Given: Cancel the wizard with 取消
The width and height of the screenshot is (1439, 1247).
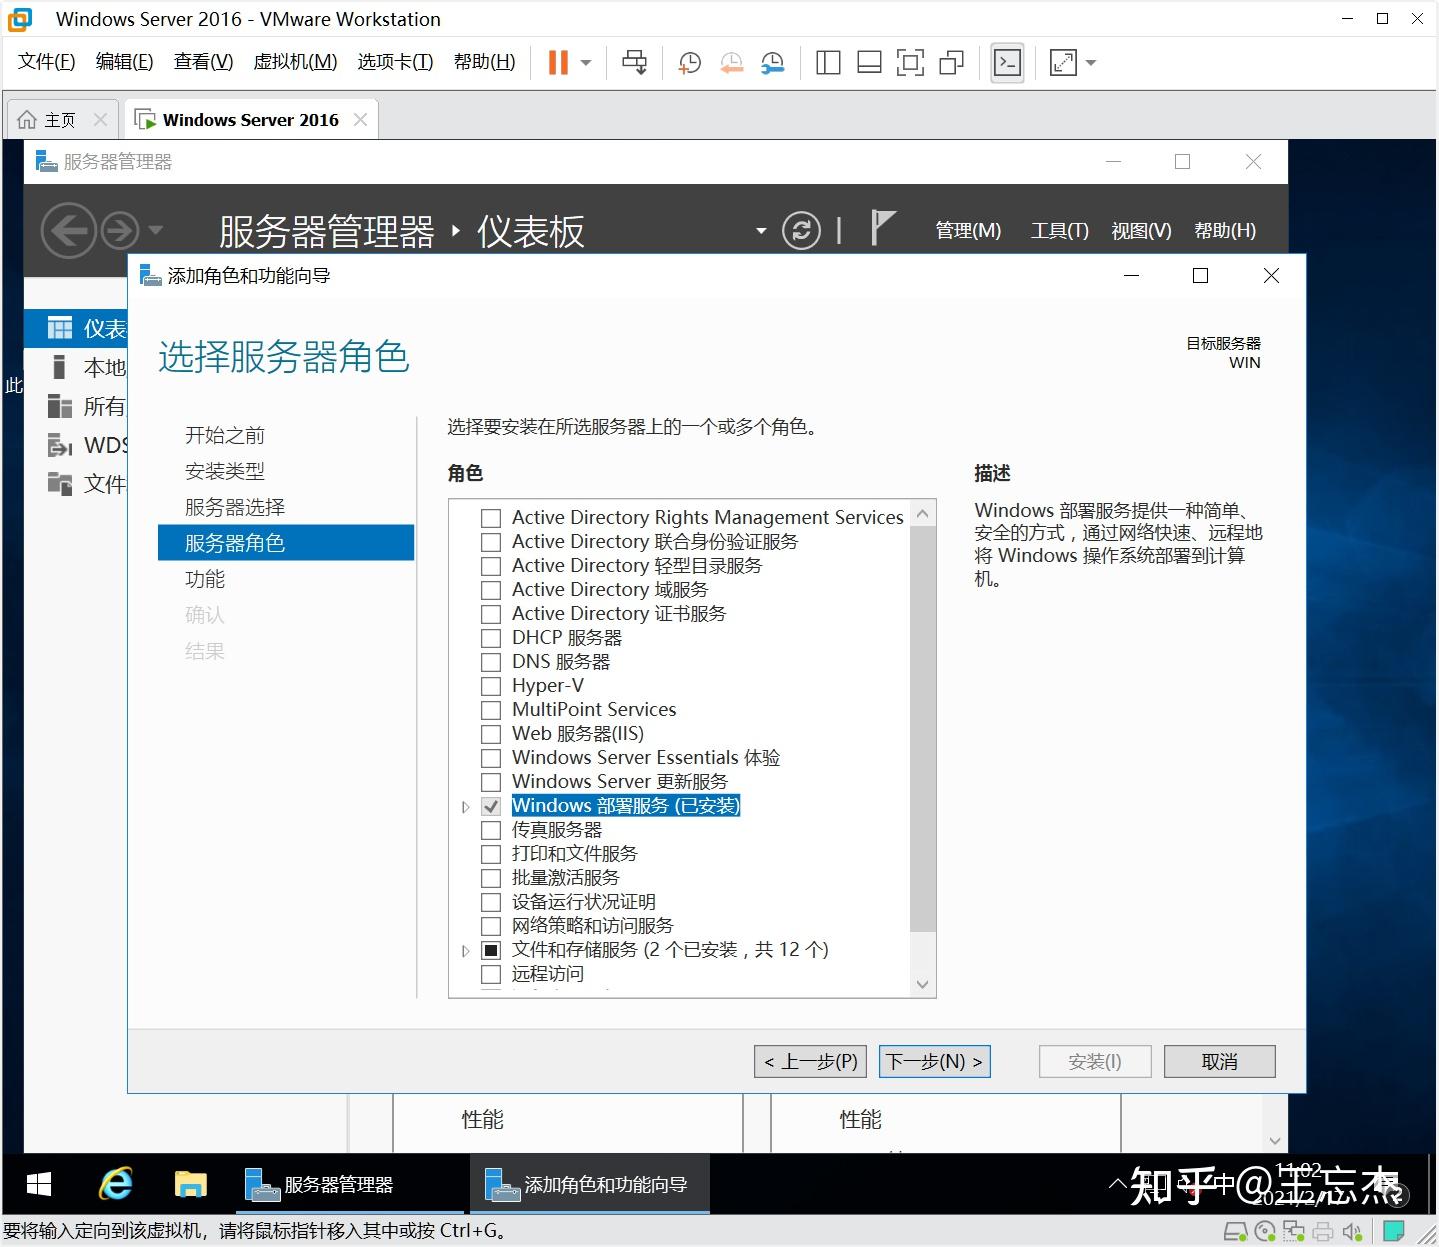Looking at the screenshot, I should (1219, 1061).
